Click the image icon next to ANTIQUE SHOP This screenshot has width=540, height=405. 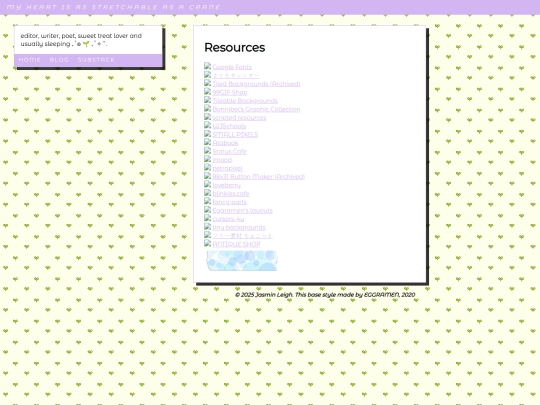point(207,243)
